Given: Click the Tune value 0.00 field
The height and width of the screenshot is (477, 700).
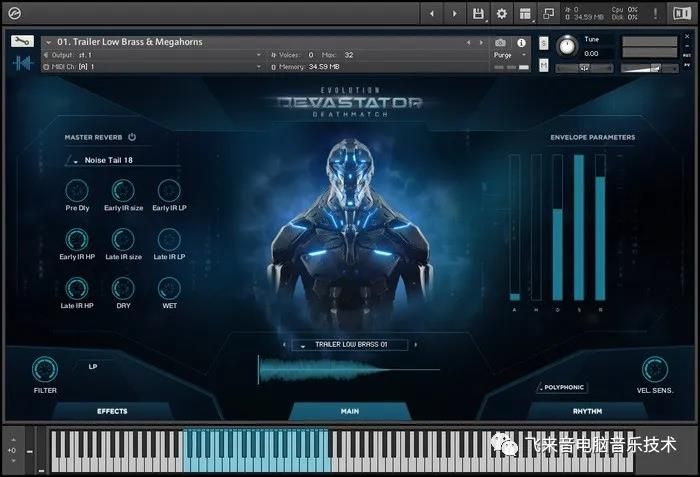Looking at the screenshot, I should pos(592,54).
